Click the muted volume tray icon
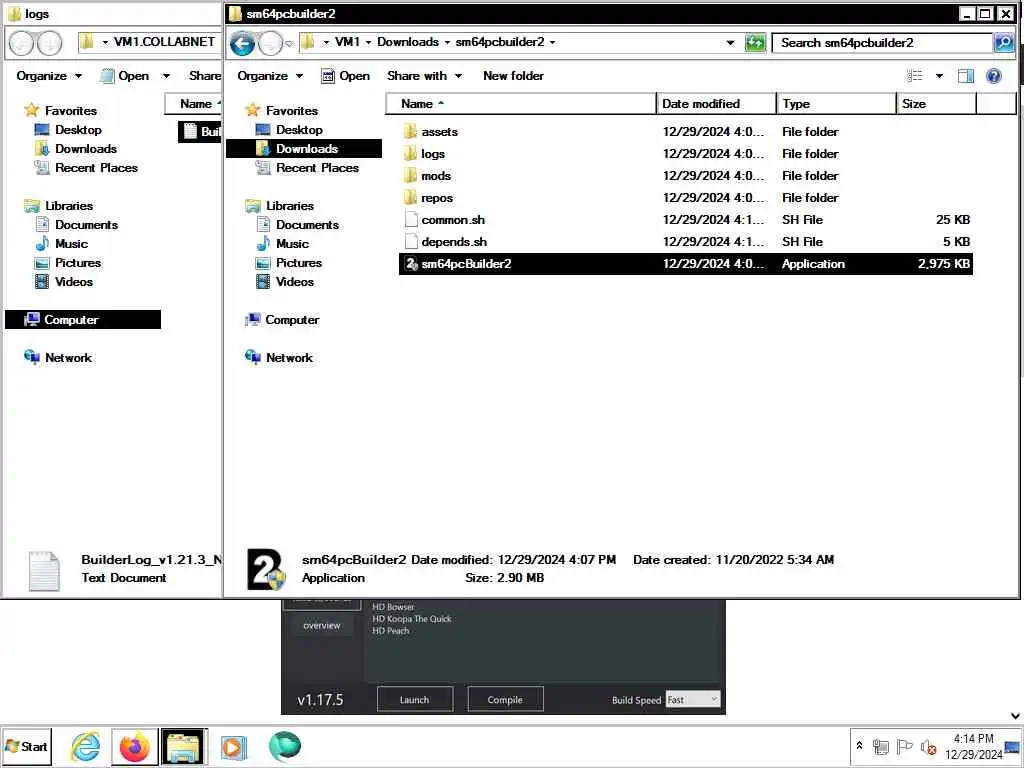This screenshot has height=768, width=1024. pyautogui.click(x=928, y=746)
